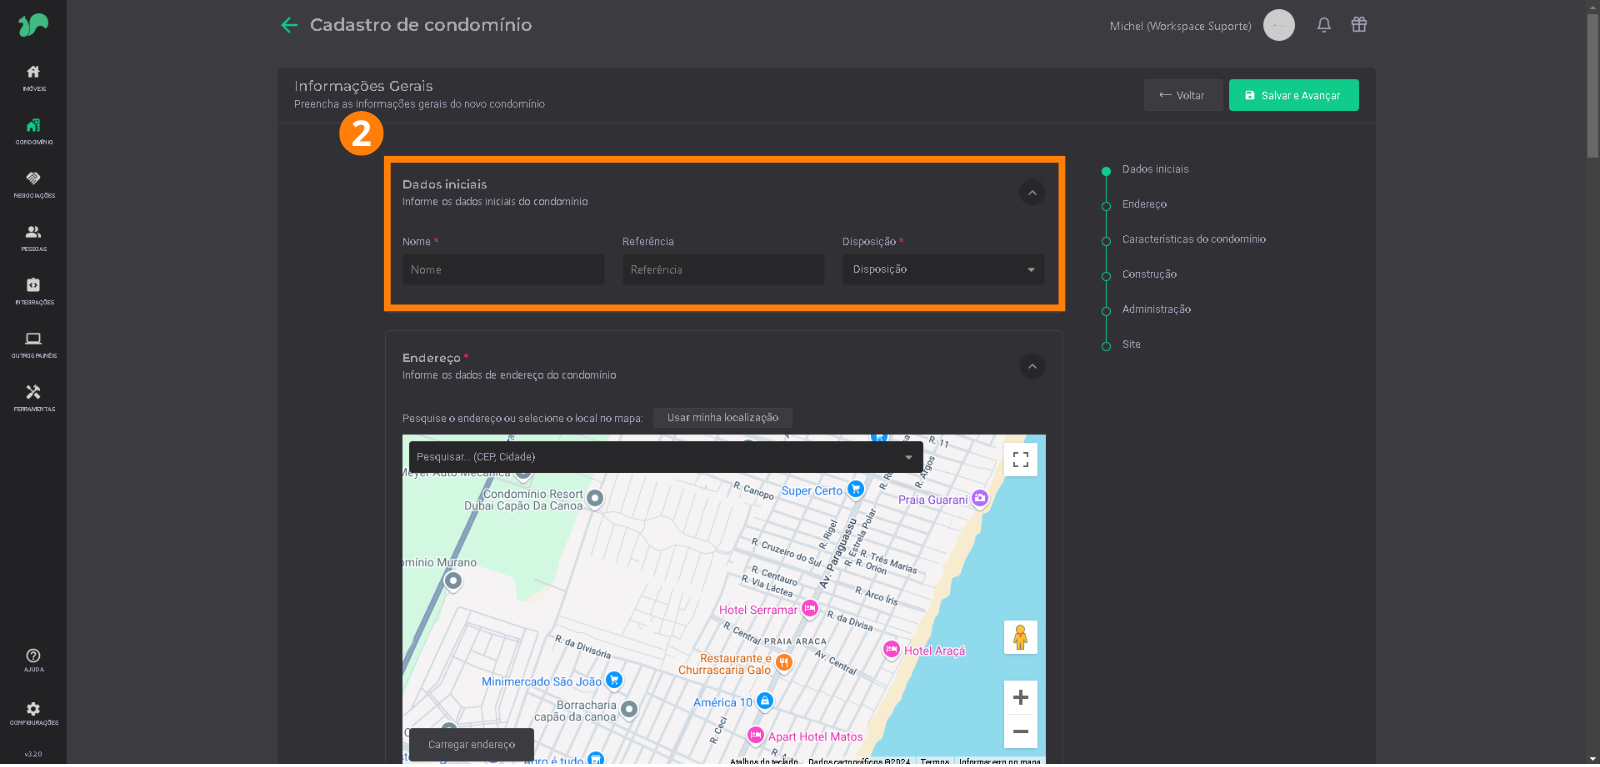Click the Hotel Serramar map marker
The height and width of the screenshot is (767, 1600).
click(810, 608)
